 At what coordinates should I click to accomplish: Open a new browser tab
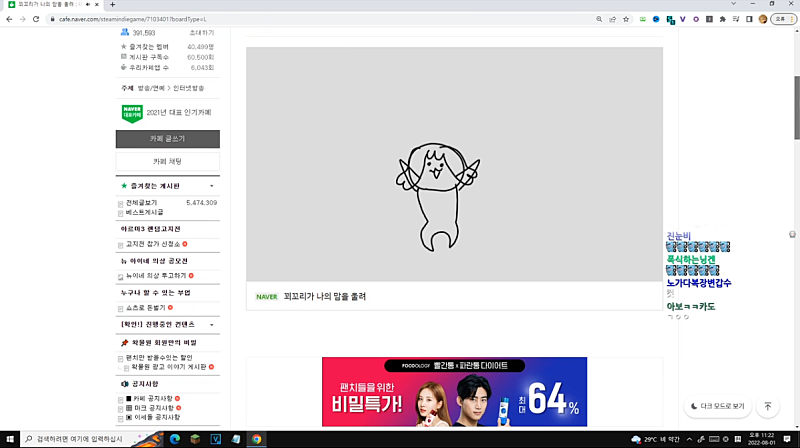[x=112, y=5]
